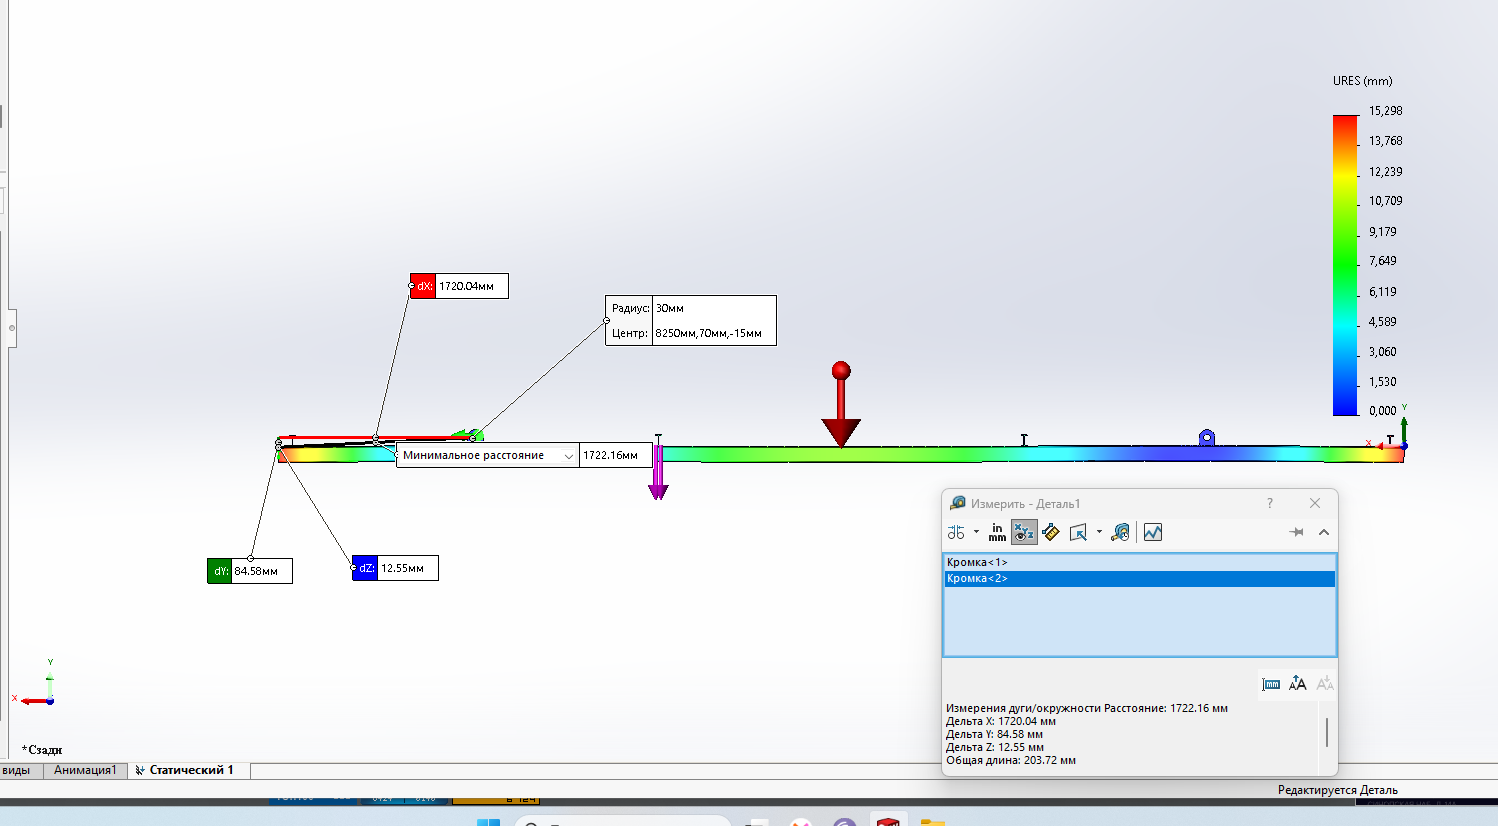The height and width of the screenshot is (826, 1498).
Task: Click the Measure dialog help question mark
Action: pyautogui.click(x=1270, y=503)
